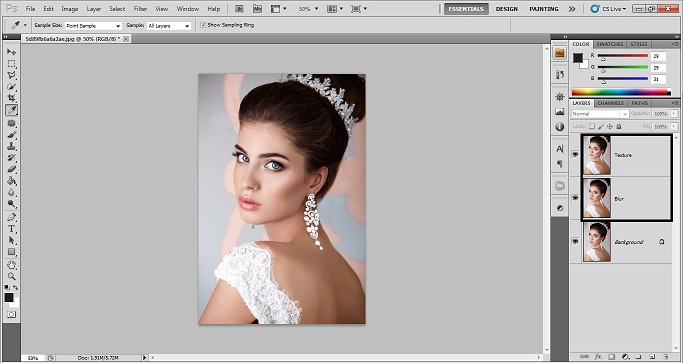This screenshot has width=683, height=363.
Task: Select the Blur (droplet) tool
Action: pyautogui.click(x=11, y=192)
